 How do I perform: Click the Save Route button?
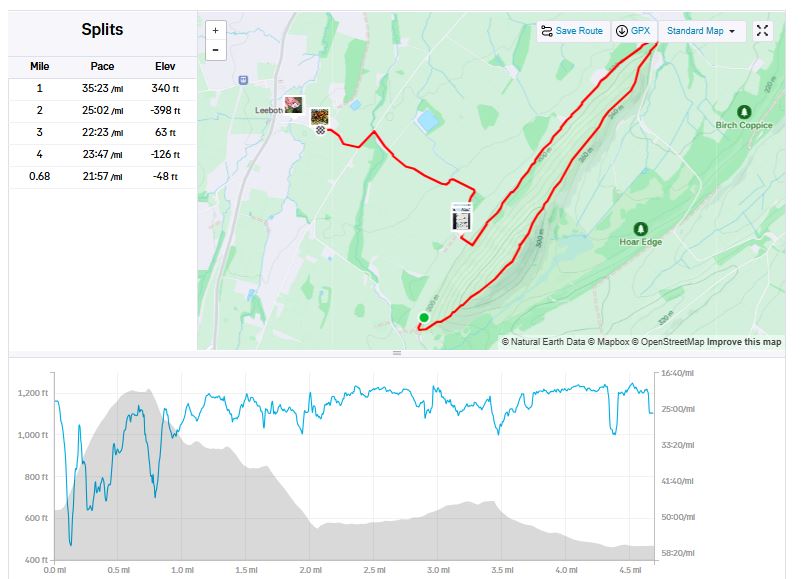(572, 31)
